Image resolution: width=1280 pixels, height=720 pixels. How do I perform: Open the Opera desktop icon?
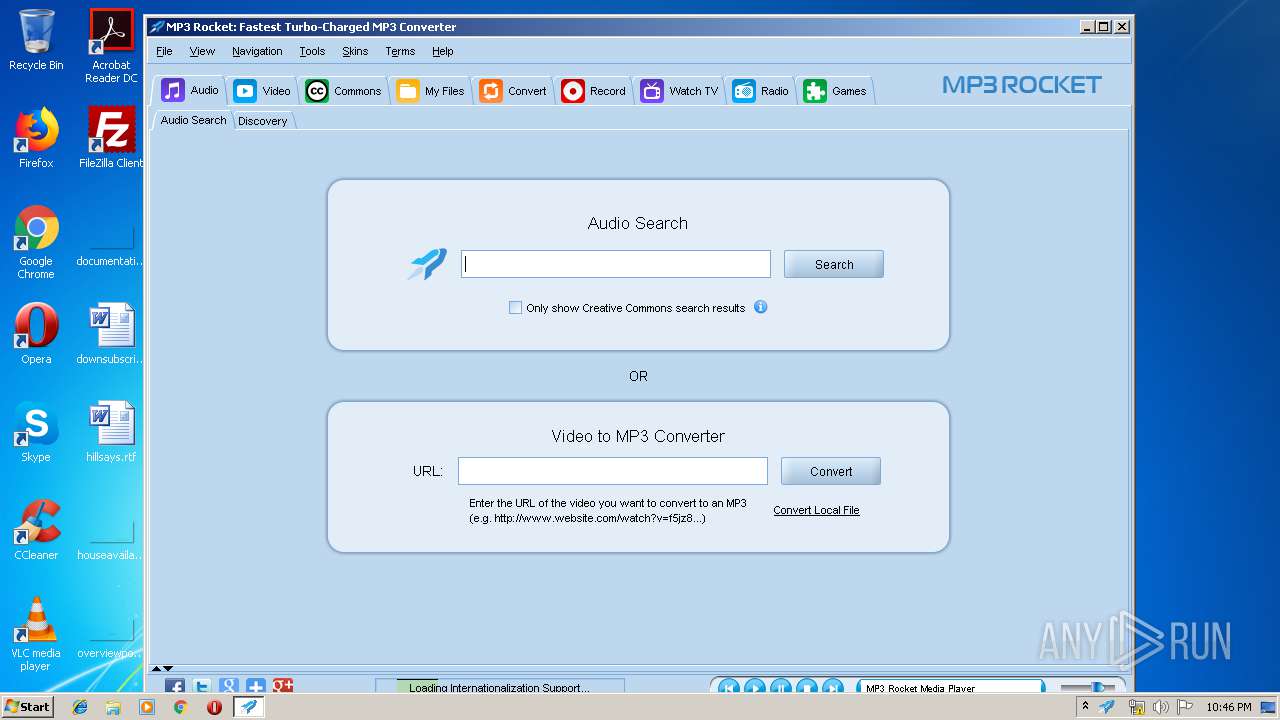click(36, 334)
